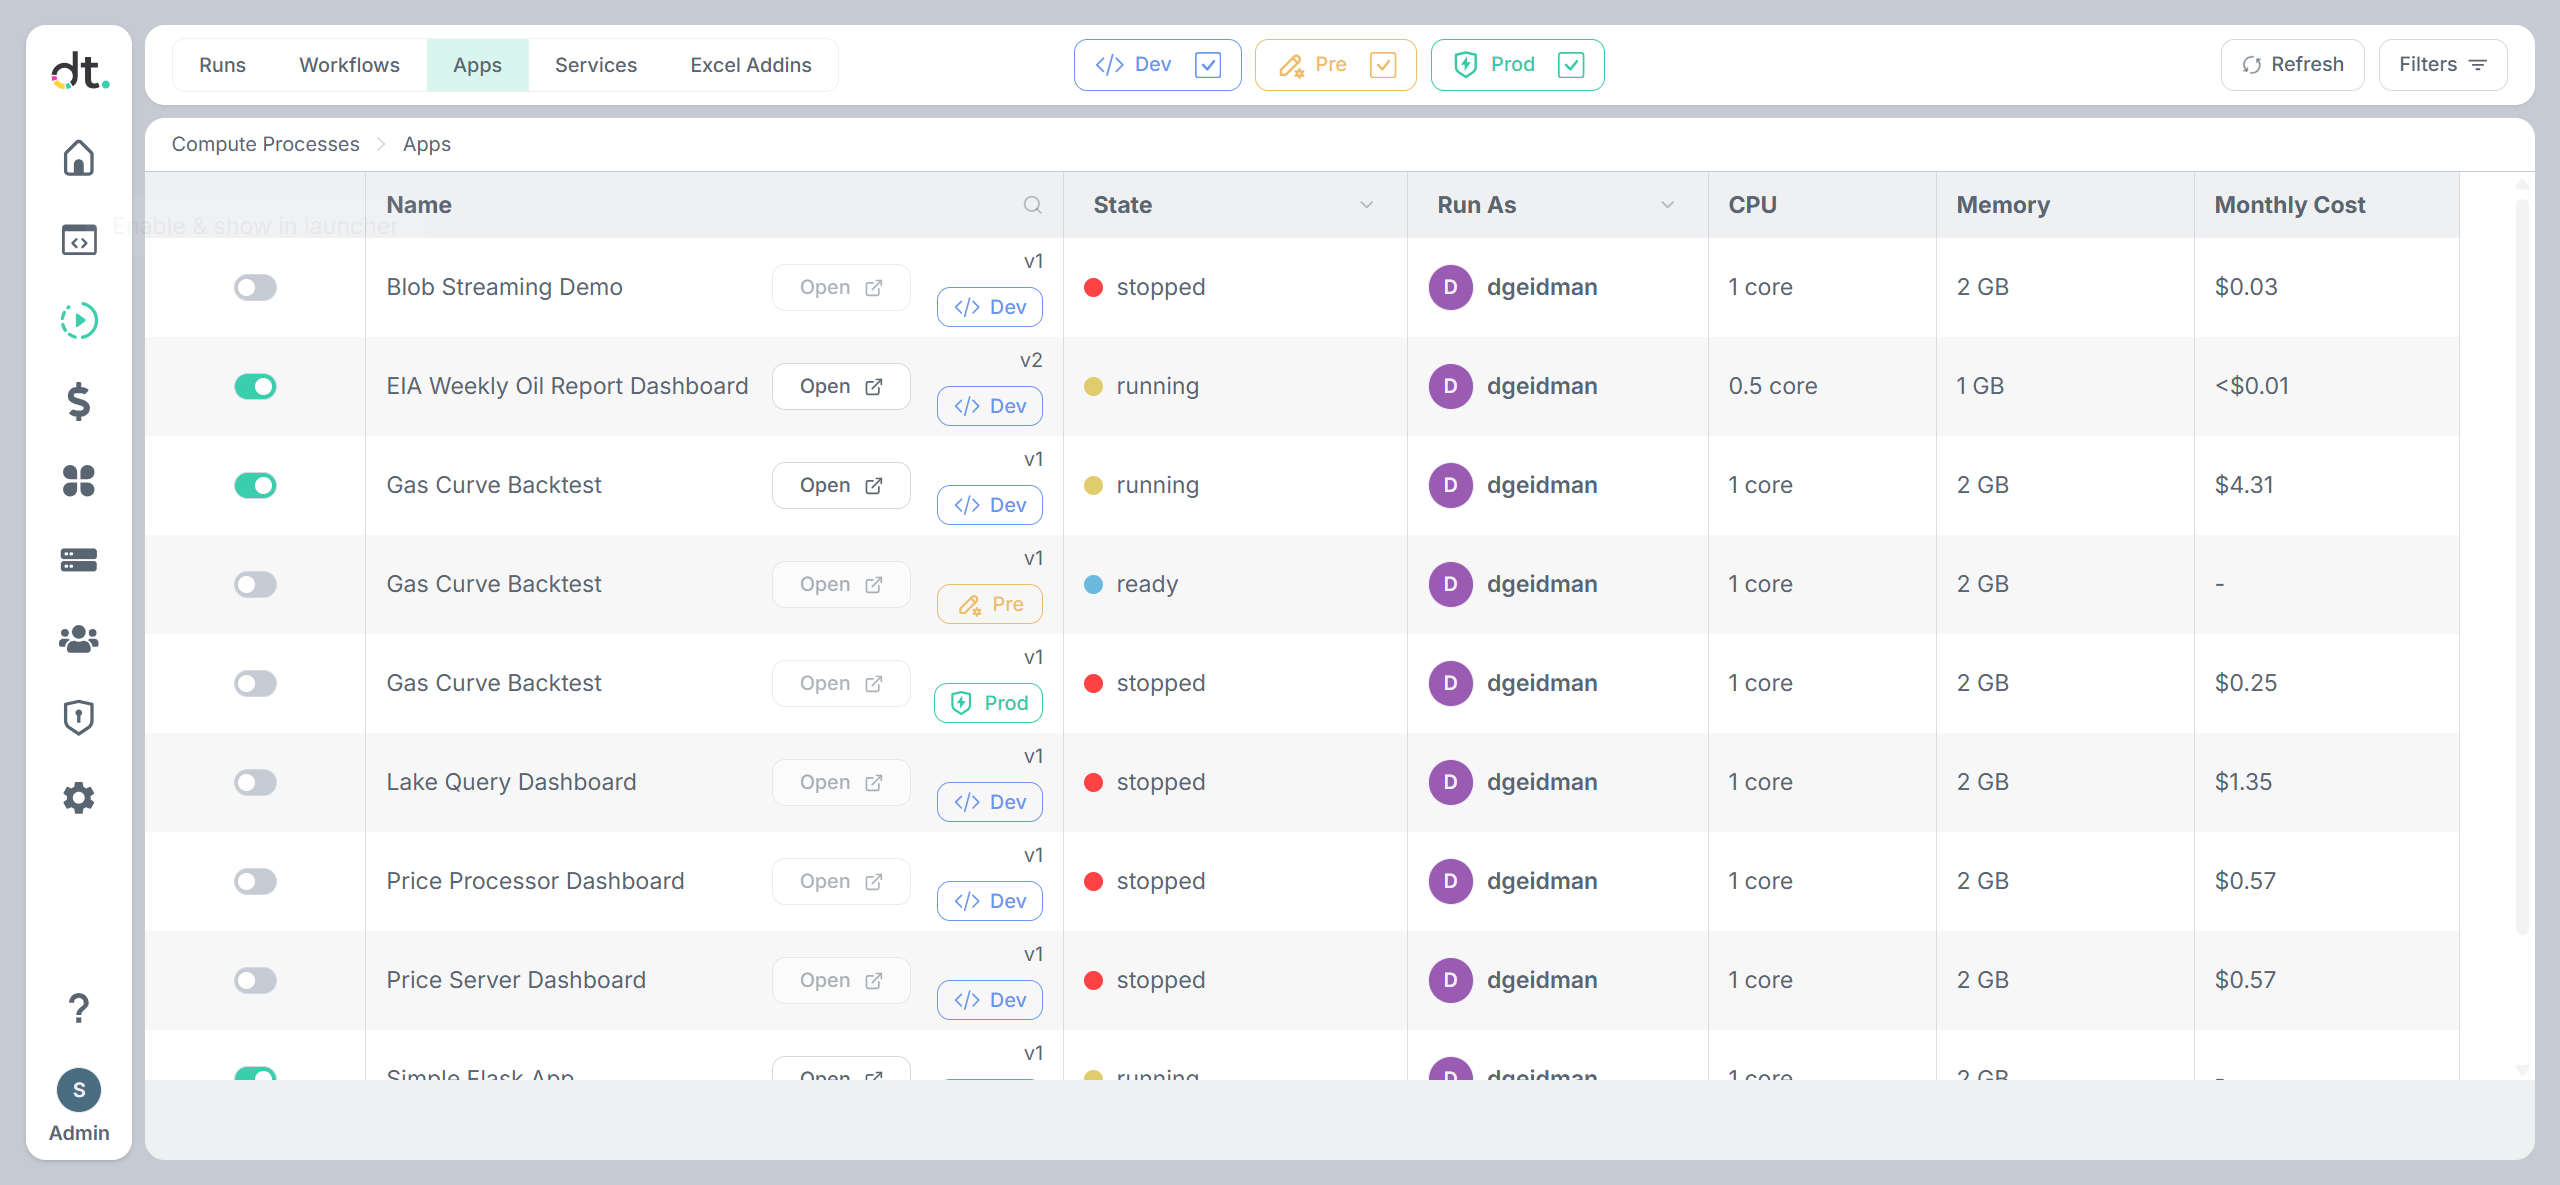Viewport: 2560px width, 1185px height.
Task: Open the four-dots apps grid icon
Action: click(79, 481)
